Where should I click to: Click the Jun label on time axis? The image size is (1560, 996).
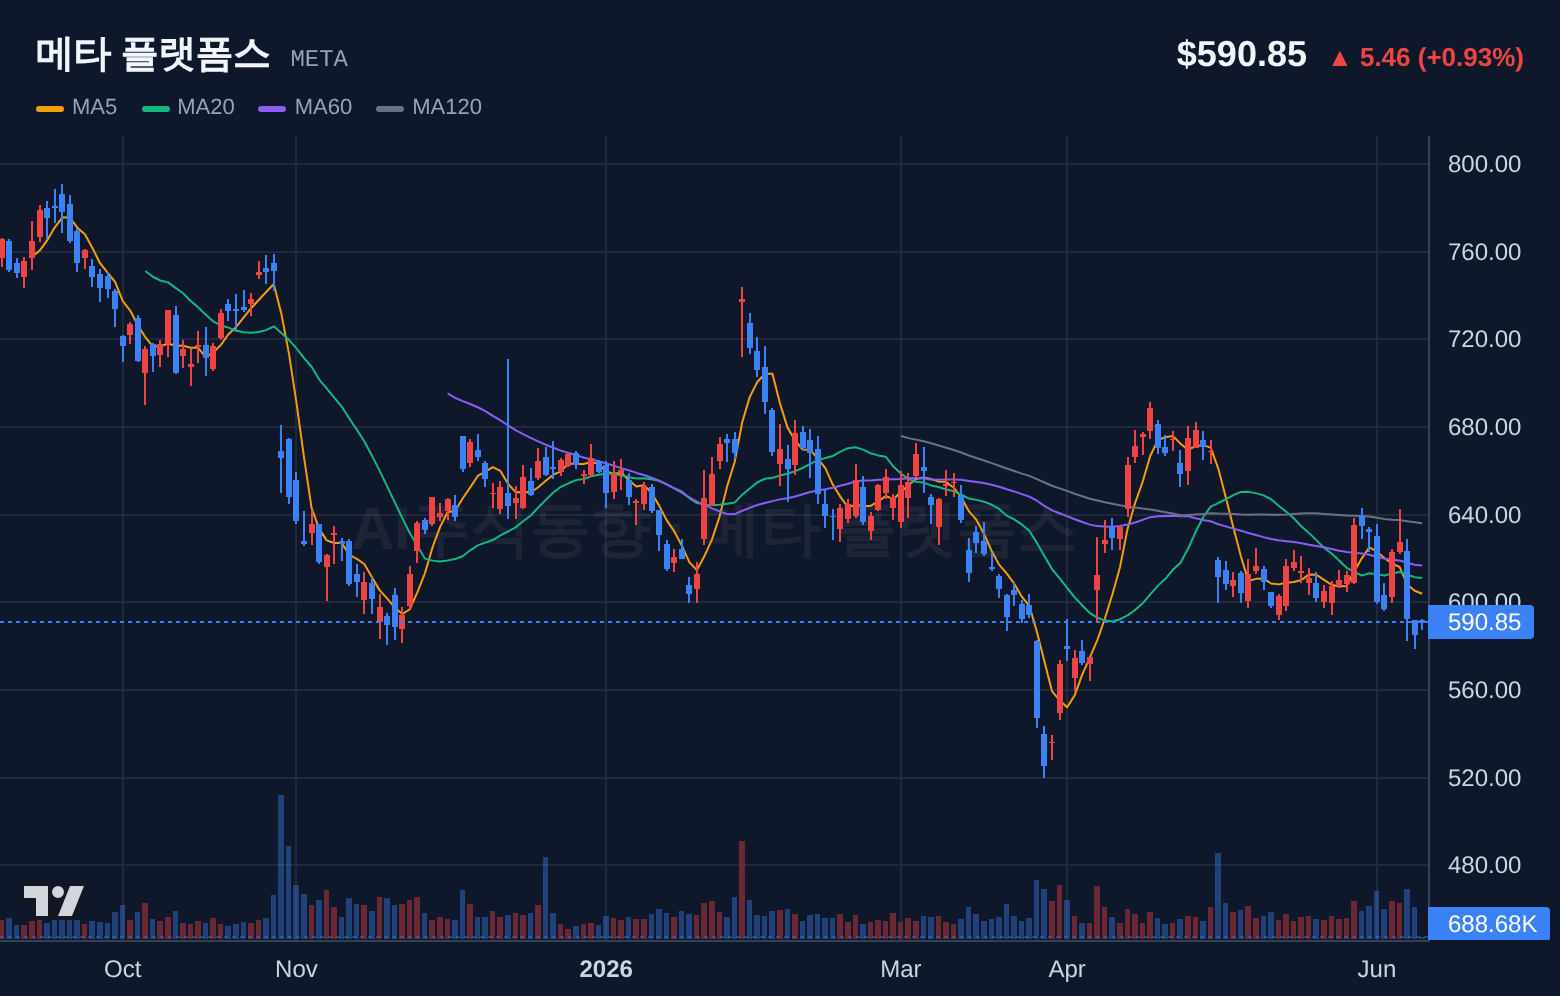click(1377, 969)
